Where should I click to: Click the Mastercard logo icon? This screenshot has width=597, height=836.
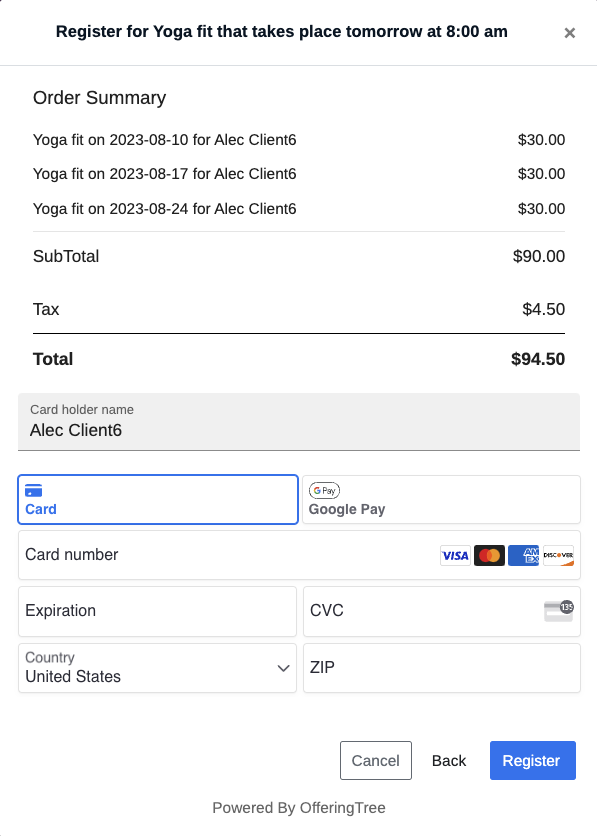pos(489,556)
